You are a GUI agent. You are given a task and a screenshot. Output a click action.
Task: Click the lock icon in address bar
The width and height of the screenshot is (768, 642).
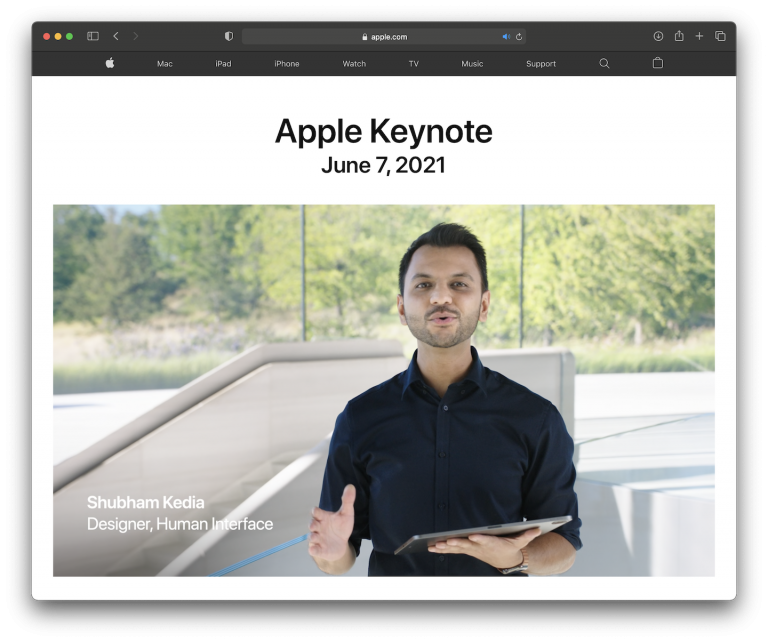pos(364,37)
